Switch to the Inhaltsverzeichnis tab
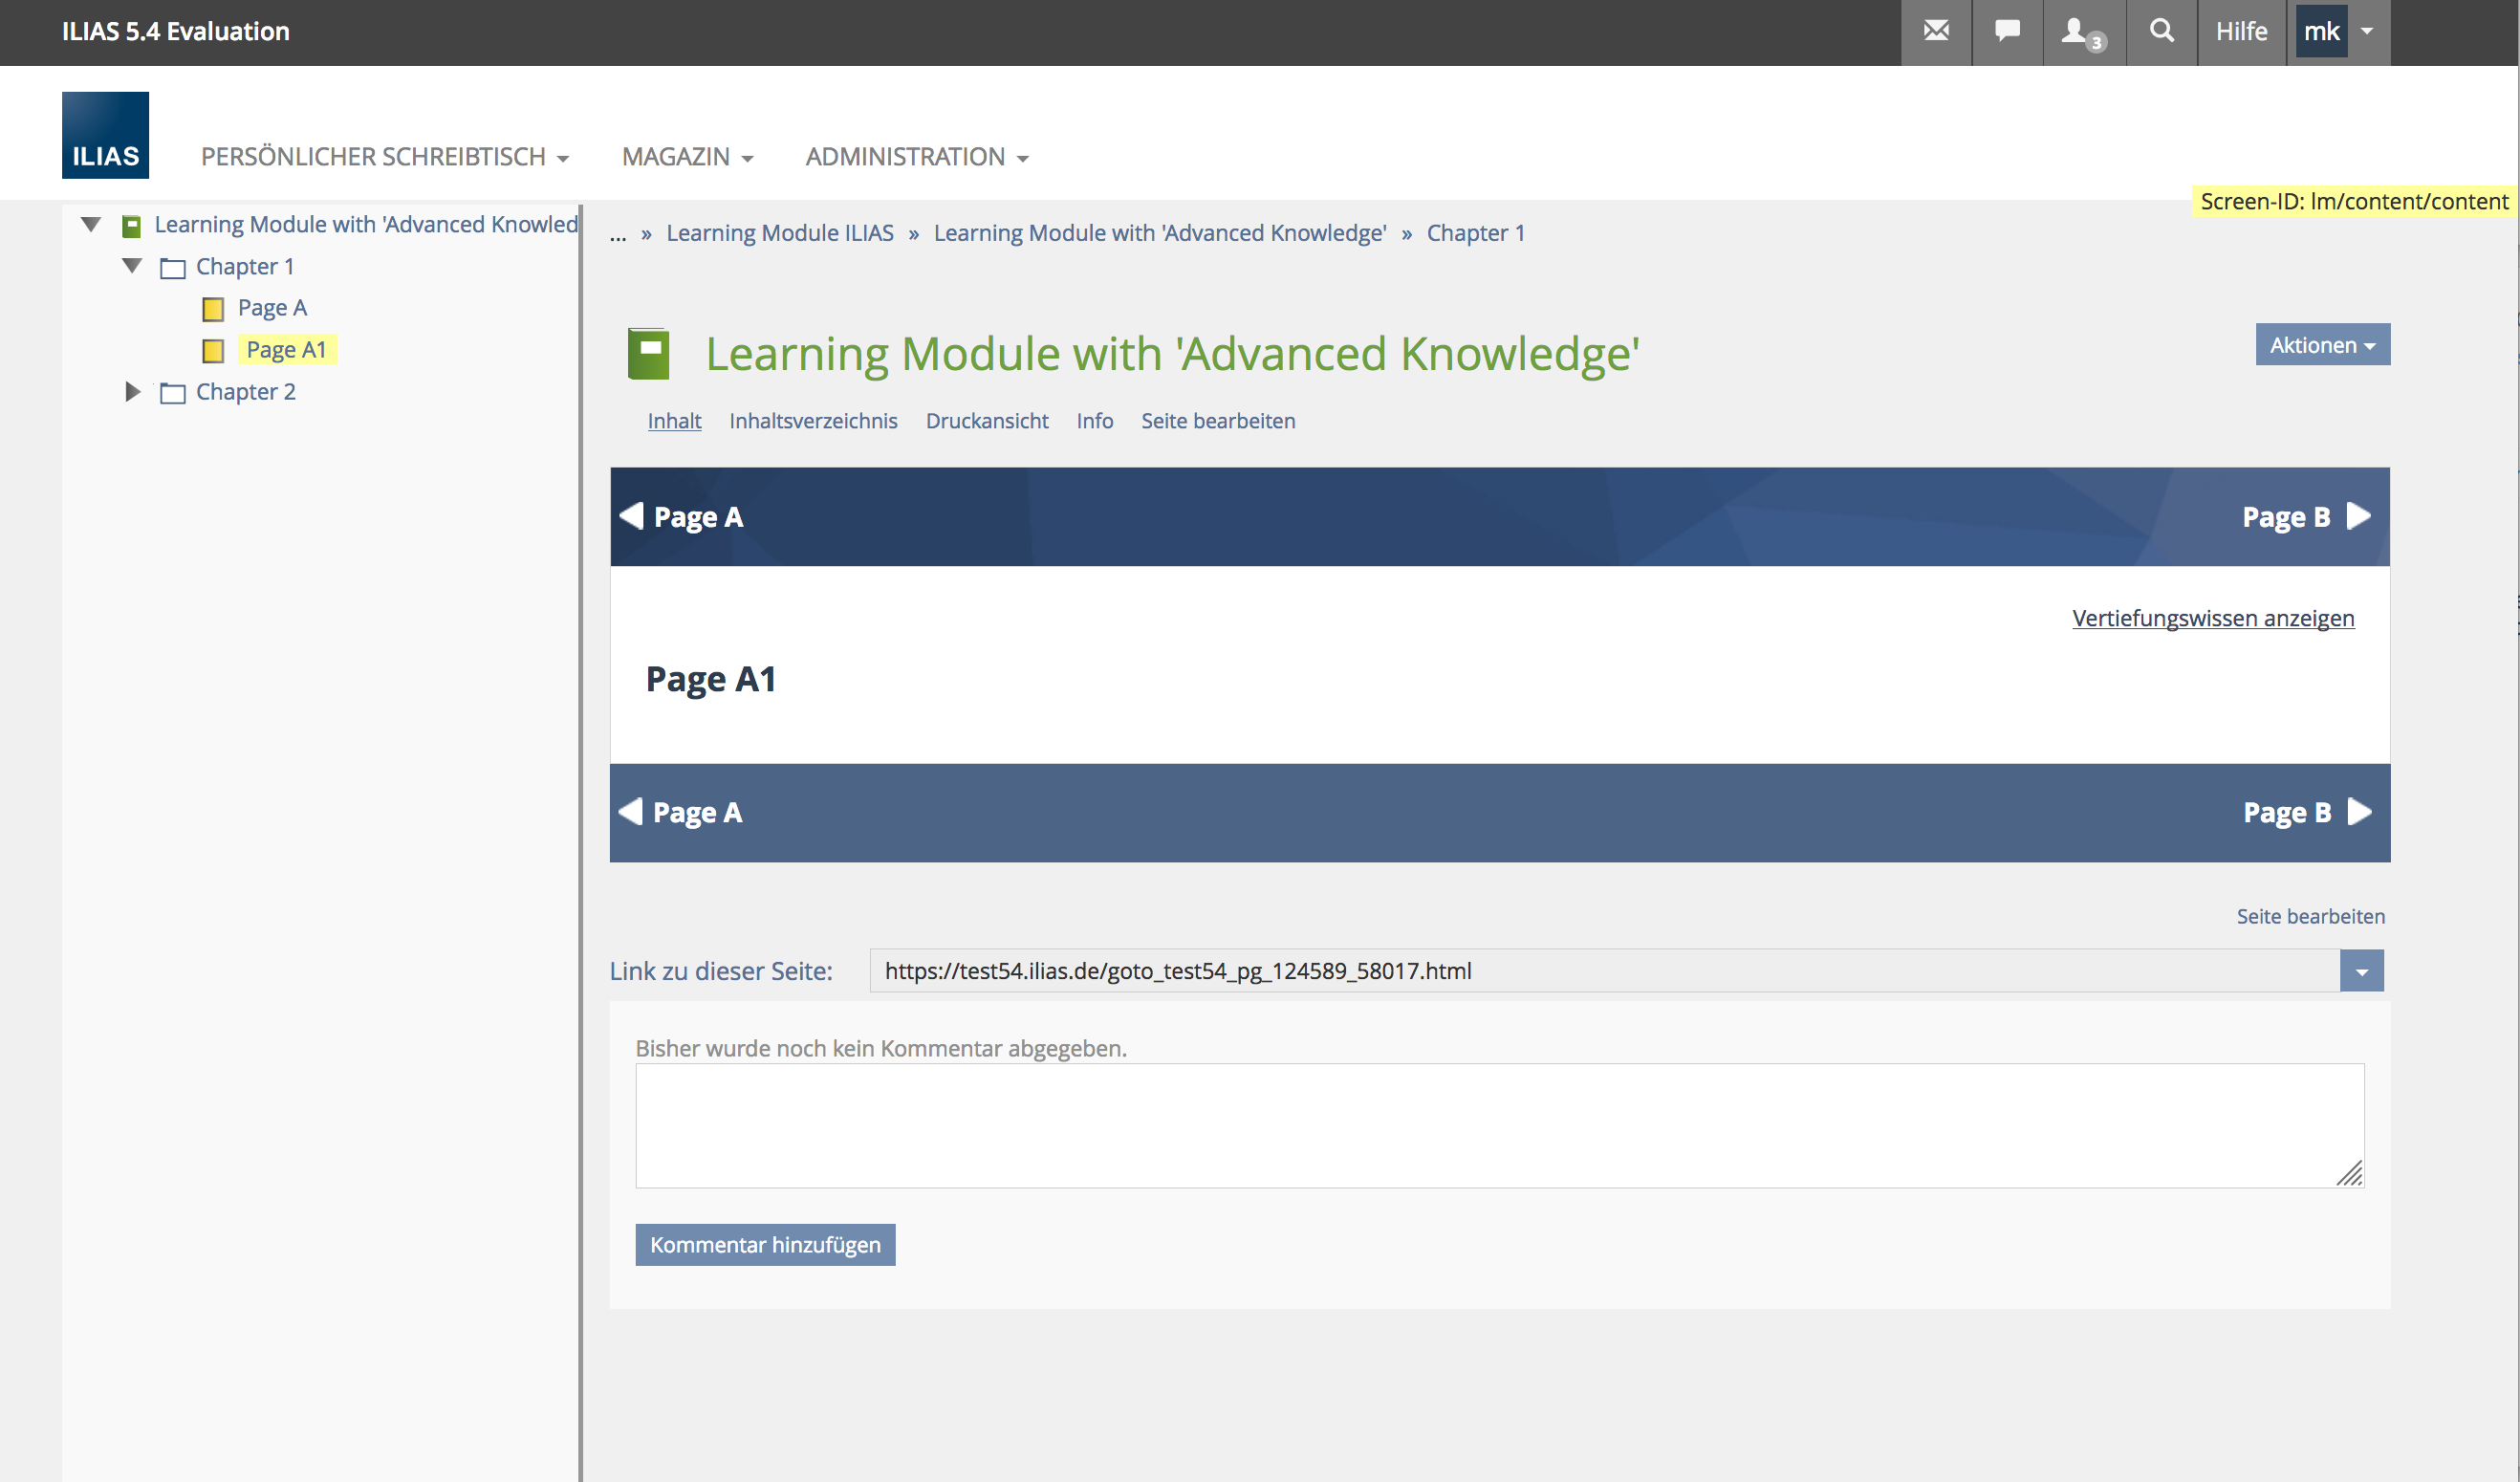2520x1482 pixels. [x=813, y=421]
